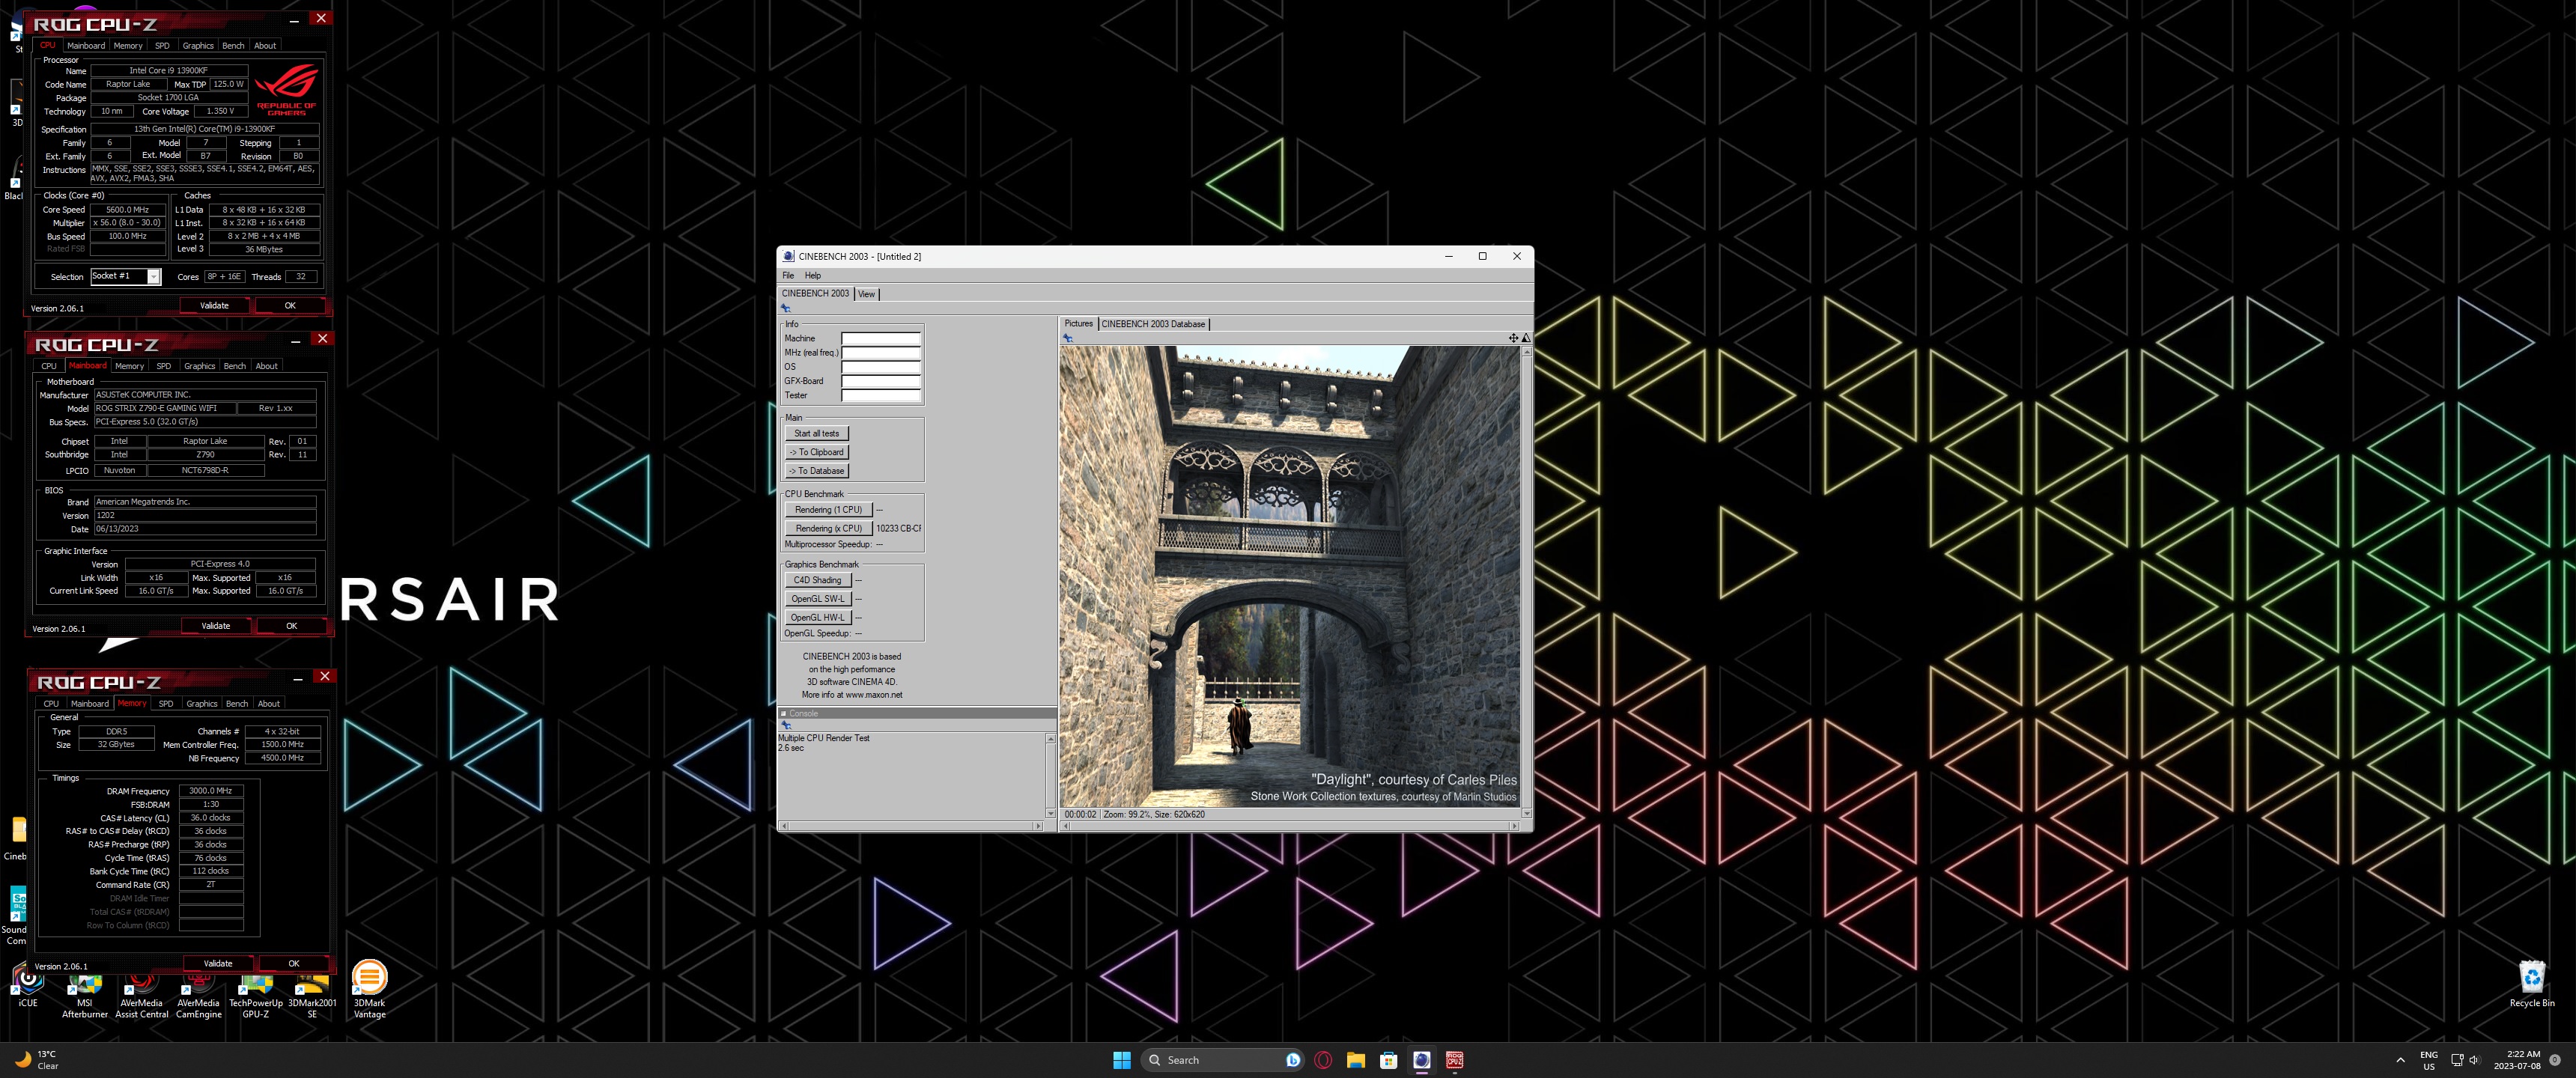
Task: Open TechPowerUp GPU-Z shortcut
Action: coord(255,994)
